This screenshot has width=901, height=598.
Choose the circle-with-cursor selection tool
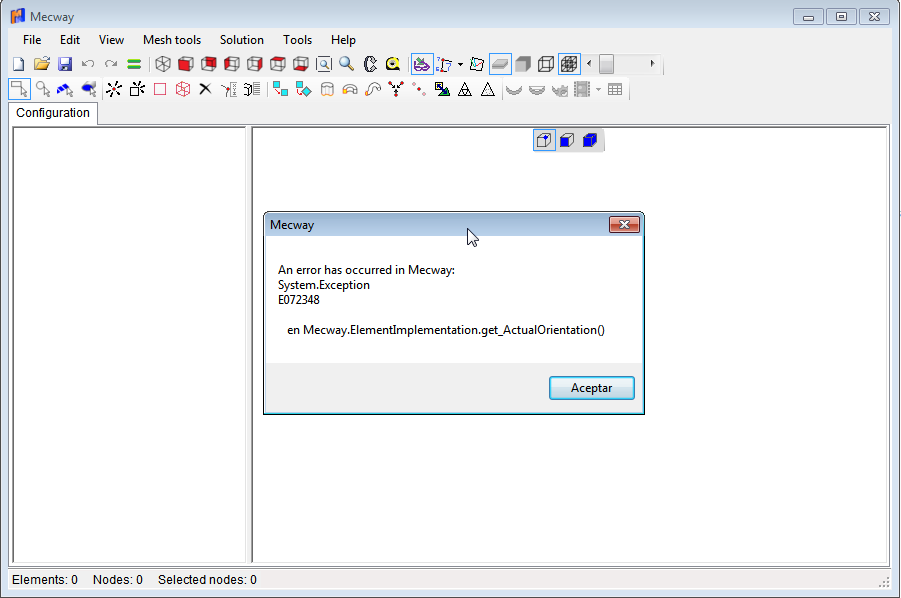(43, 90)
